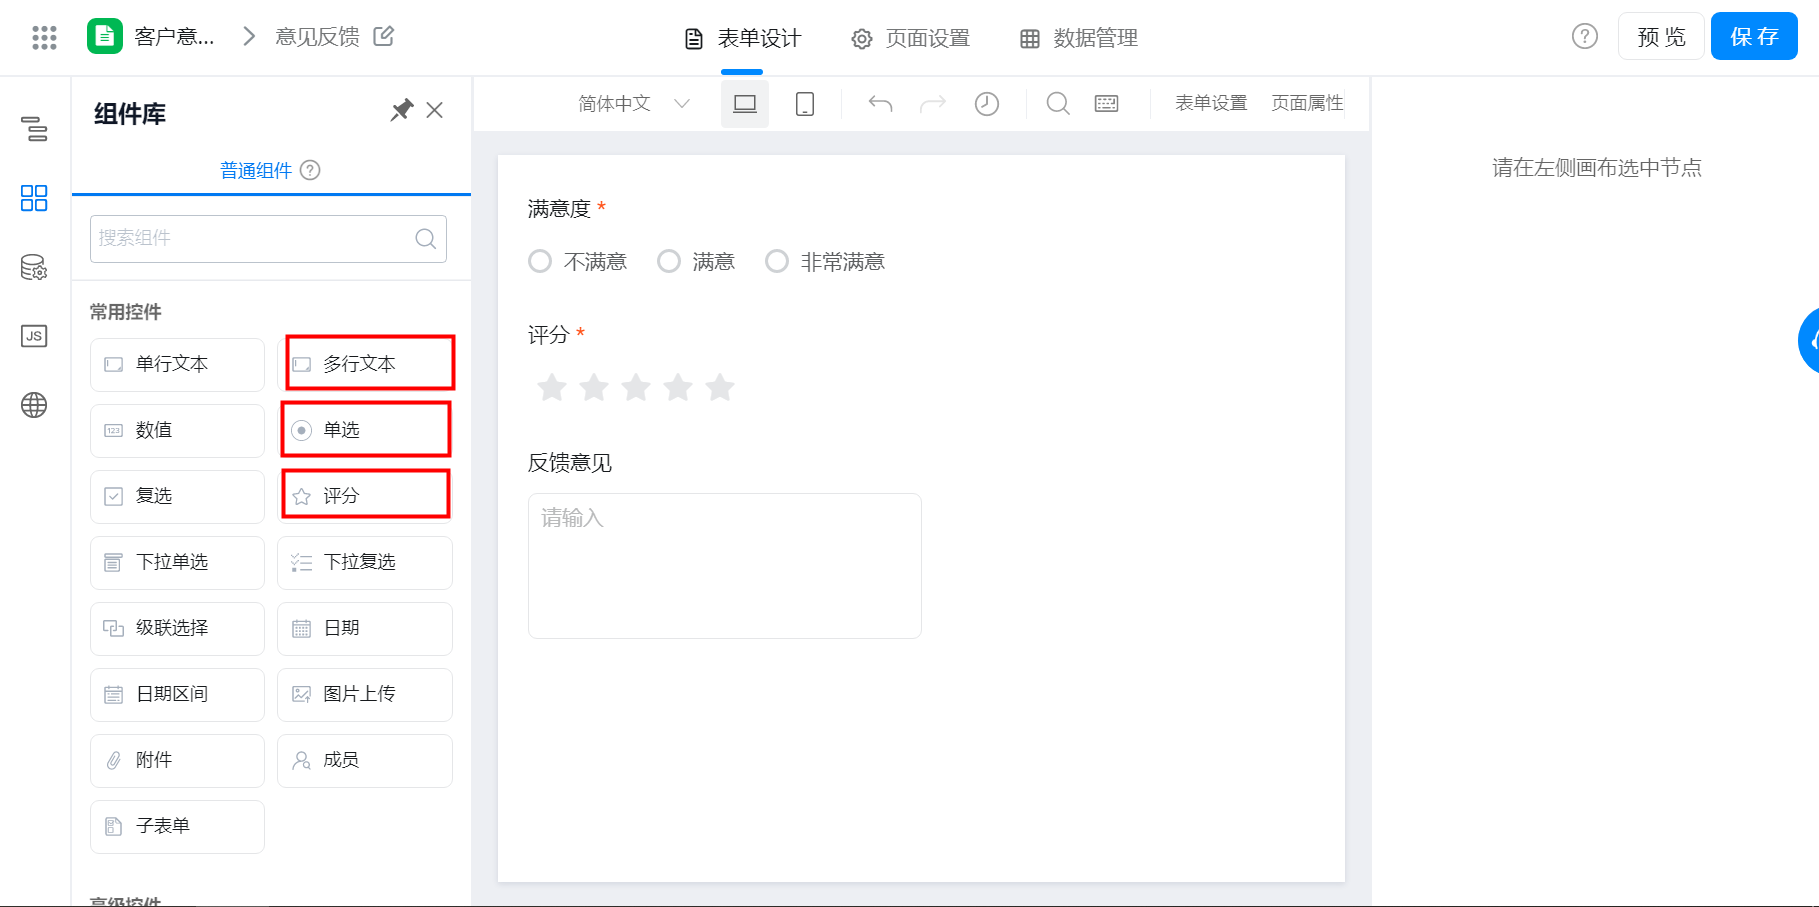Click the 客户意... app name
1819x907 pixels.
point(174,37)
